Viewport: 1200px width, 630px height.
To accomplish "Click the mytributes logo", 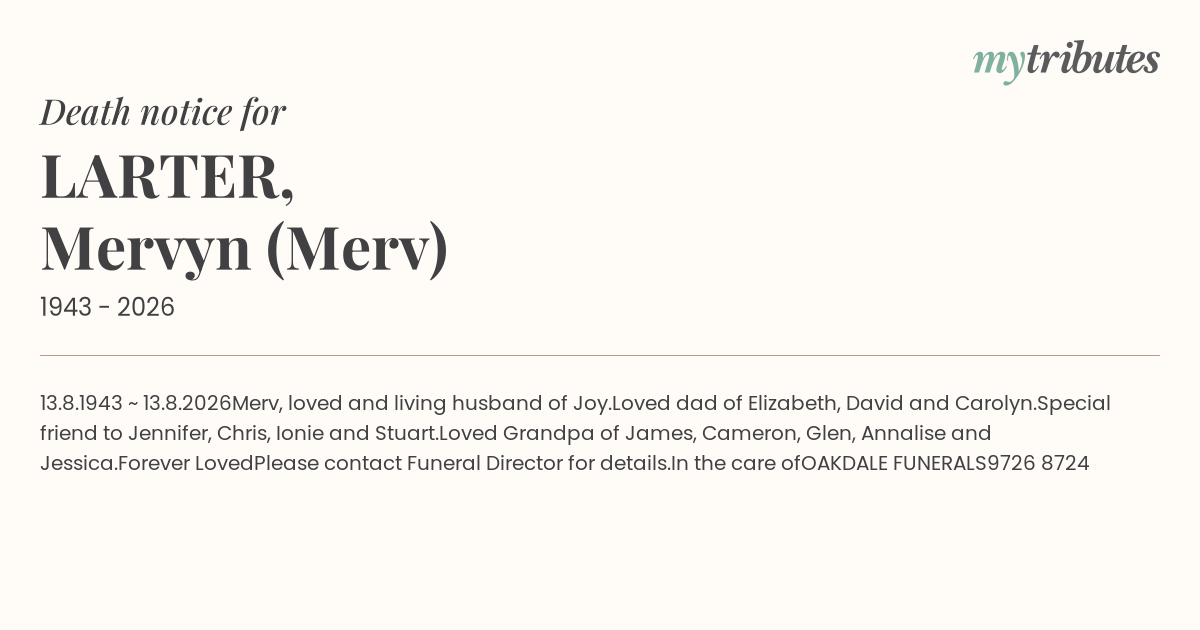I will (x=1066, y=61).
